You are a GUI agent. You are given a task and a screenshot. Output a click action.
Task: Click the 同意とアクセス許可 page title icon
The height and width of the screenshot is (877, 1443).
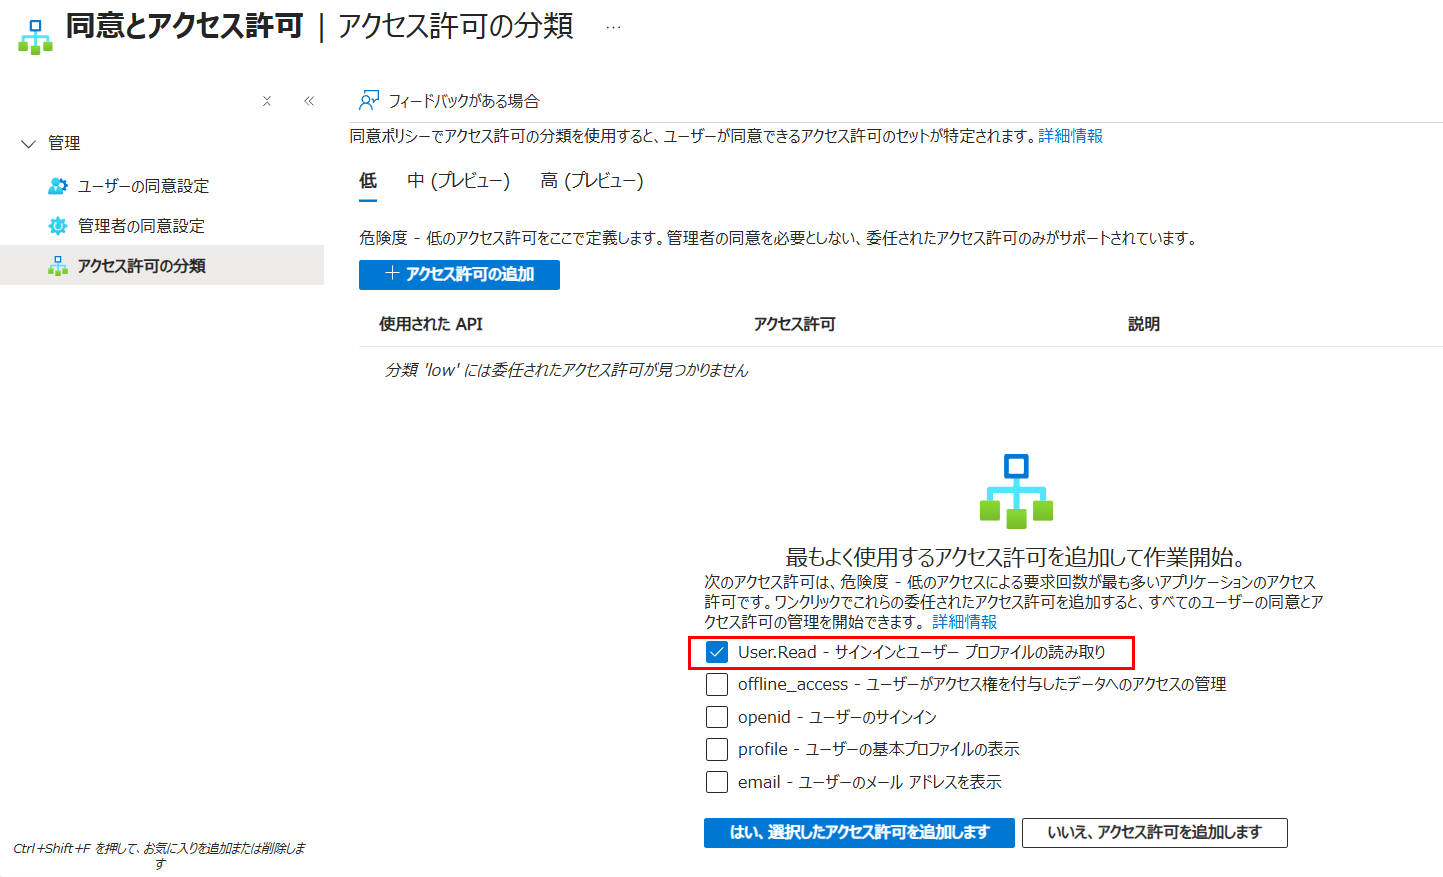(33, 34)
